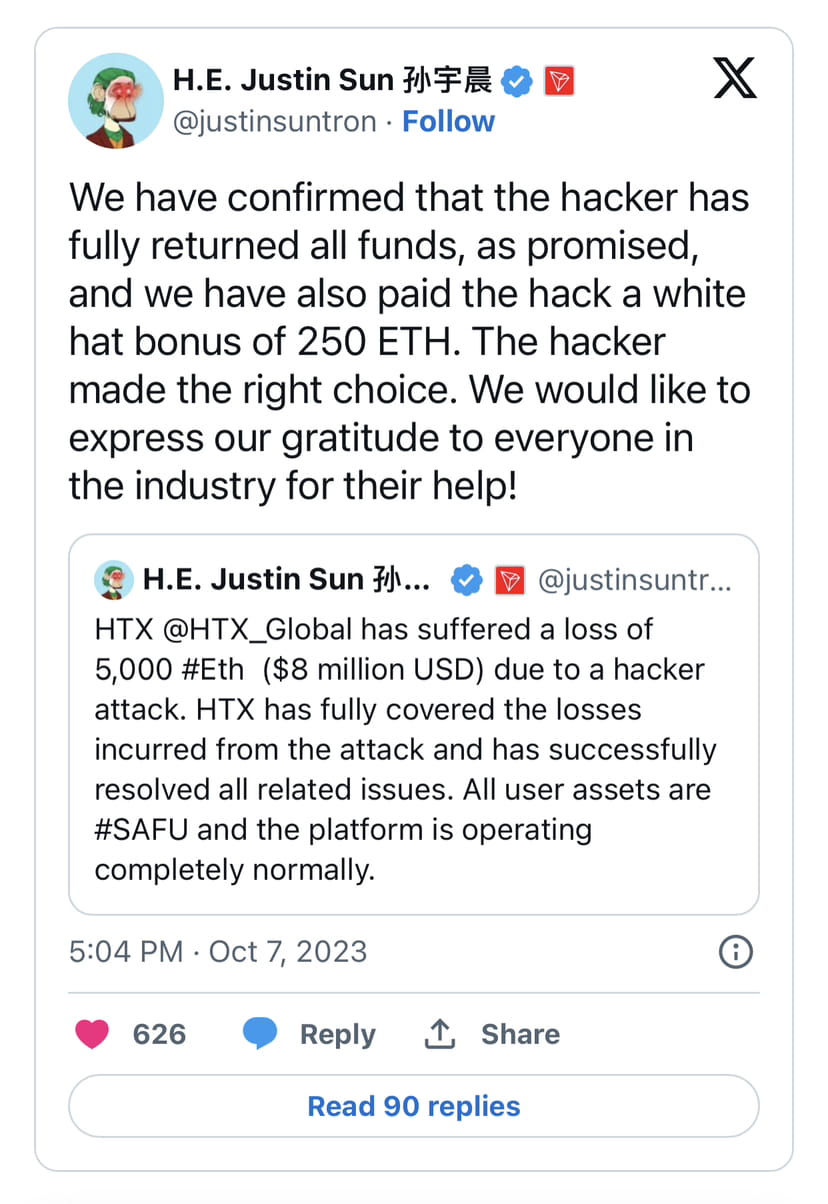Click the blue verified badge in header
This screenshot has height=1204, width=828.
tap(517, 81)
